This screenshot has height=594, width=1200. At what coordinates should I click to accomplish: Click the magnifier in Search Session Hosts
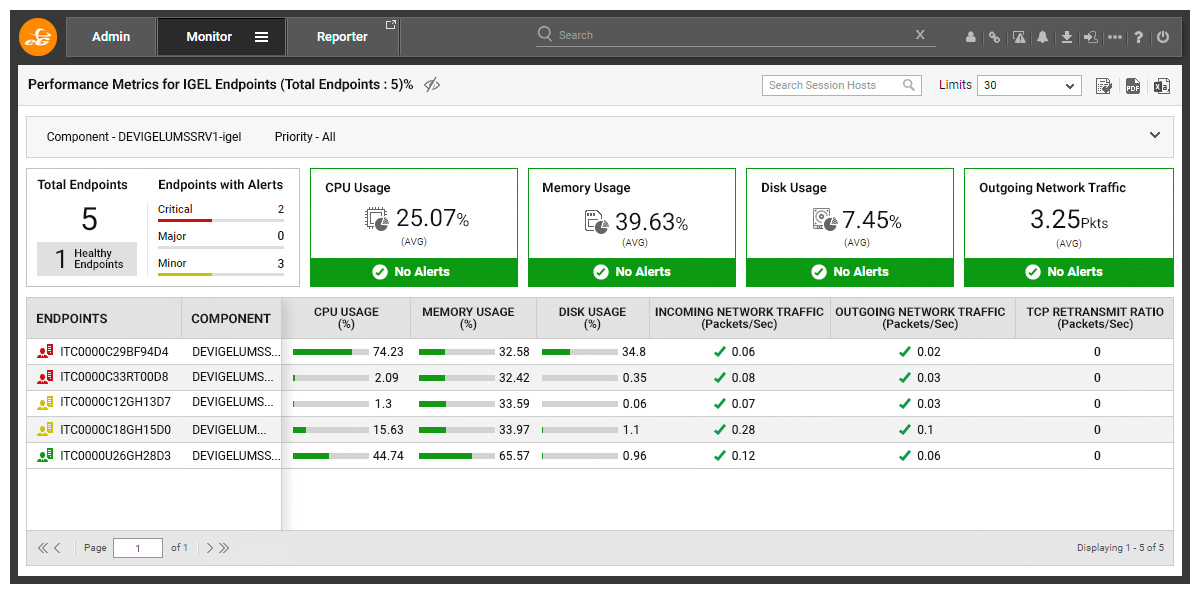point(909,85)
